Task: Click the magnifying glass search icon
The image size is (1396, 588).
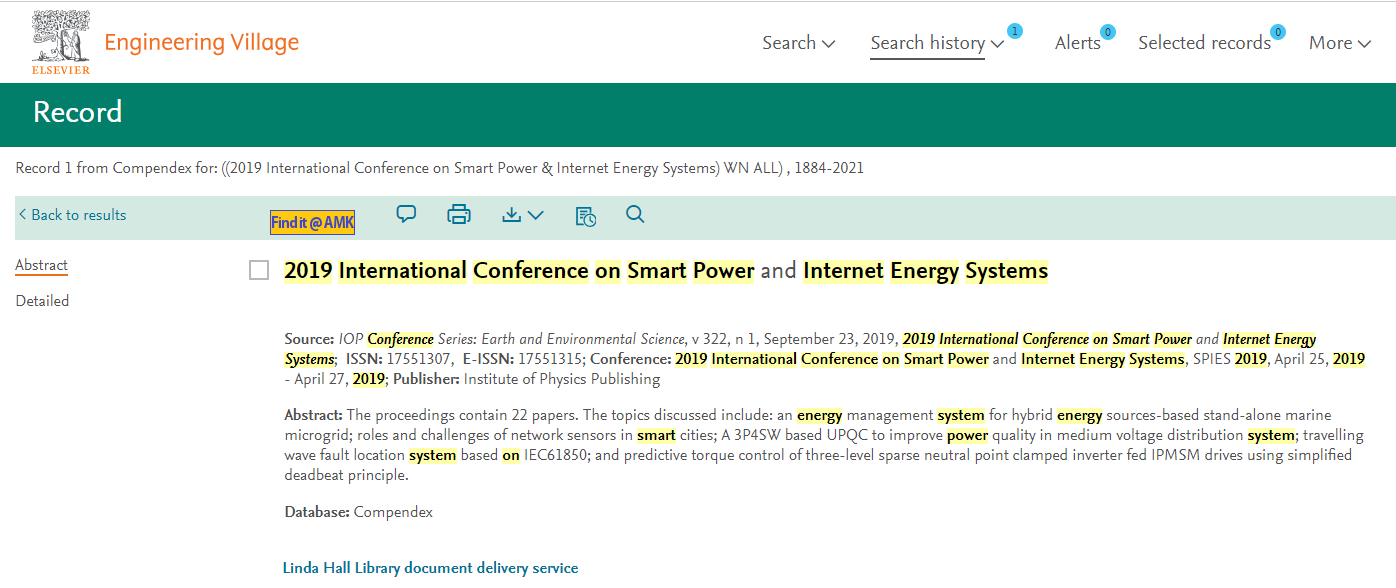Action: (x=635, y=214)
